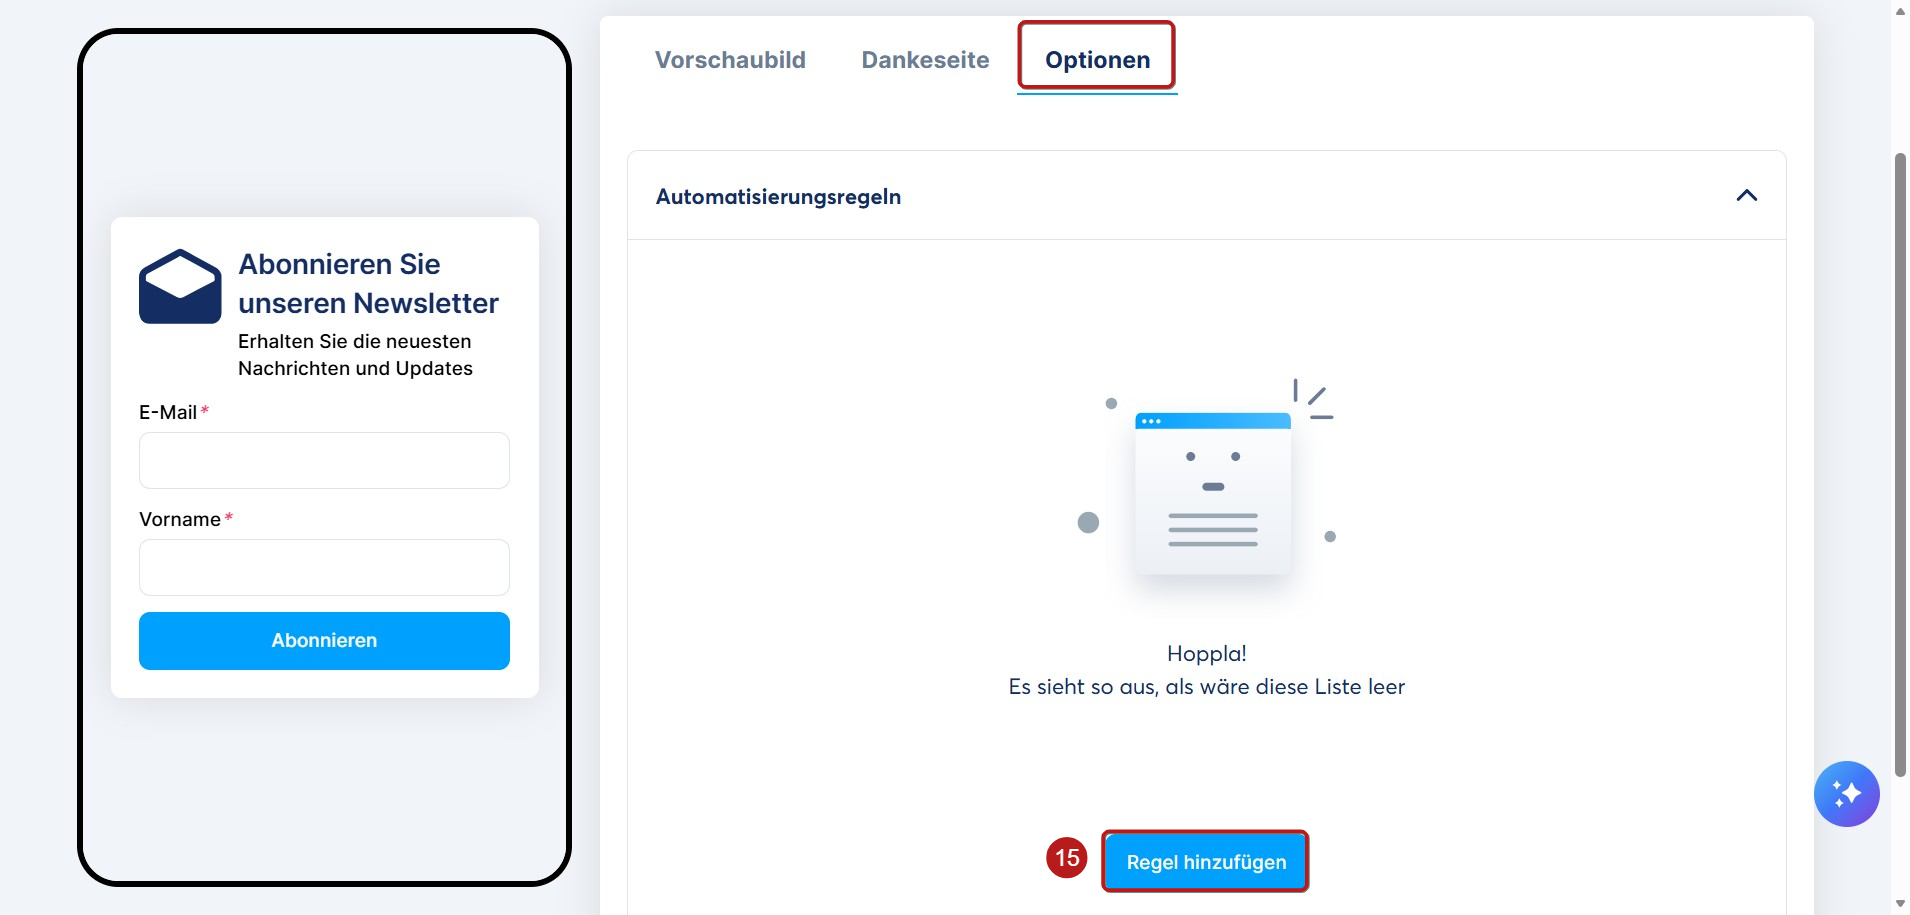Focus the Vorname input field
Image resolution: width=1910 pixels, height=915 pixels.
pyautogui.click(x=324, y=568)
